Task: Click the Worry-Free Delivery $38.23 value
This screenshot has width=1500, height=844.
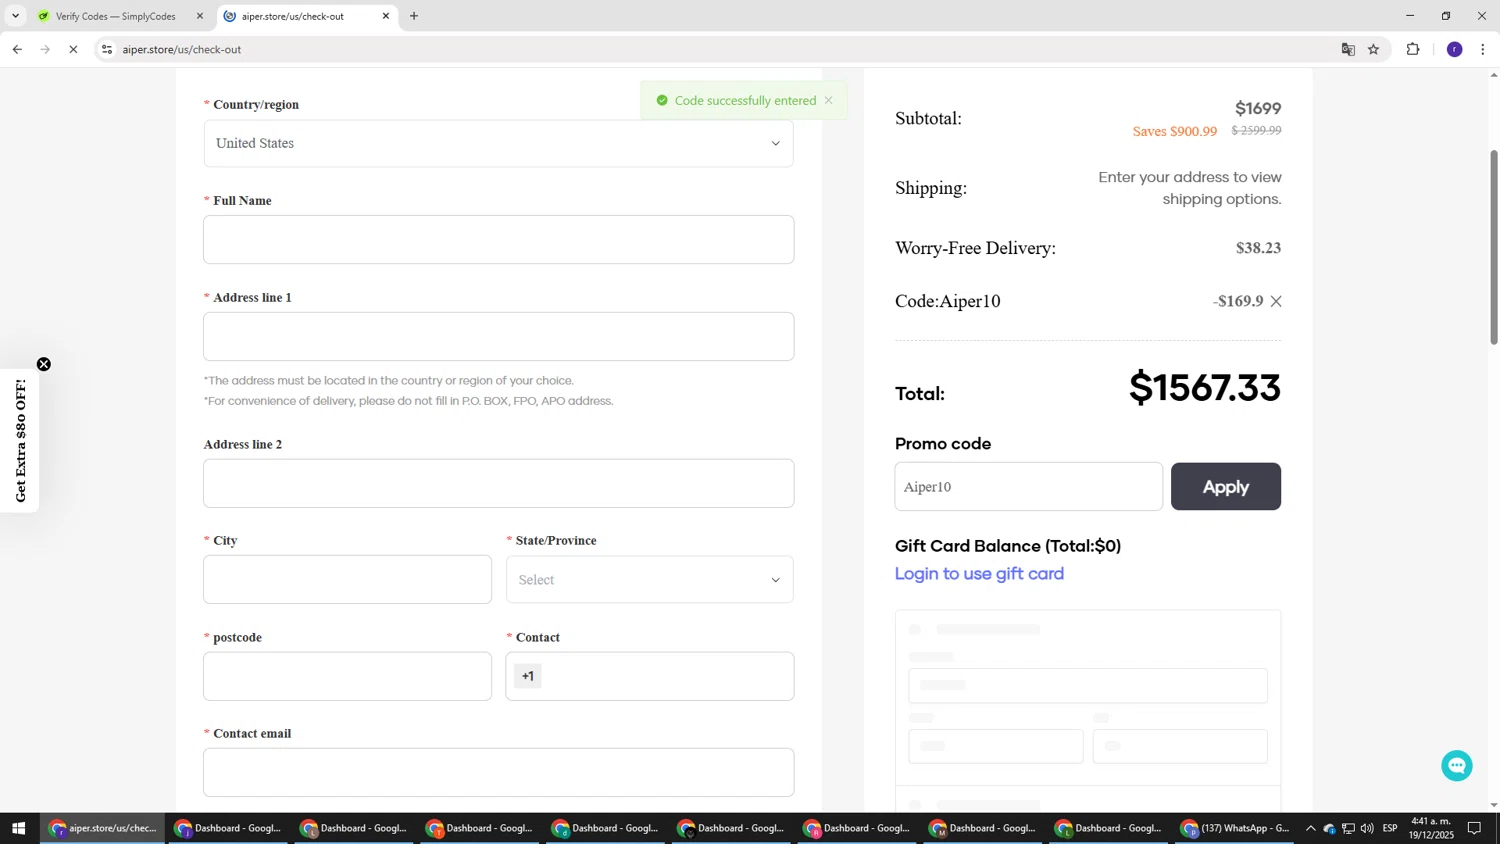Action: (x=1258, y=248)
